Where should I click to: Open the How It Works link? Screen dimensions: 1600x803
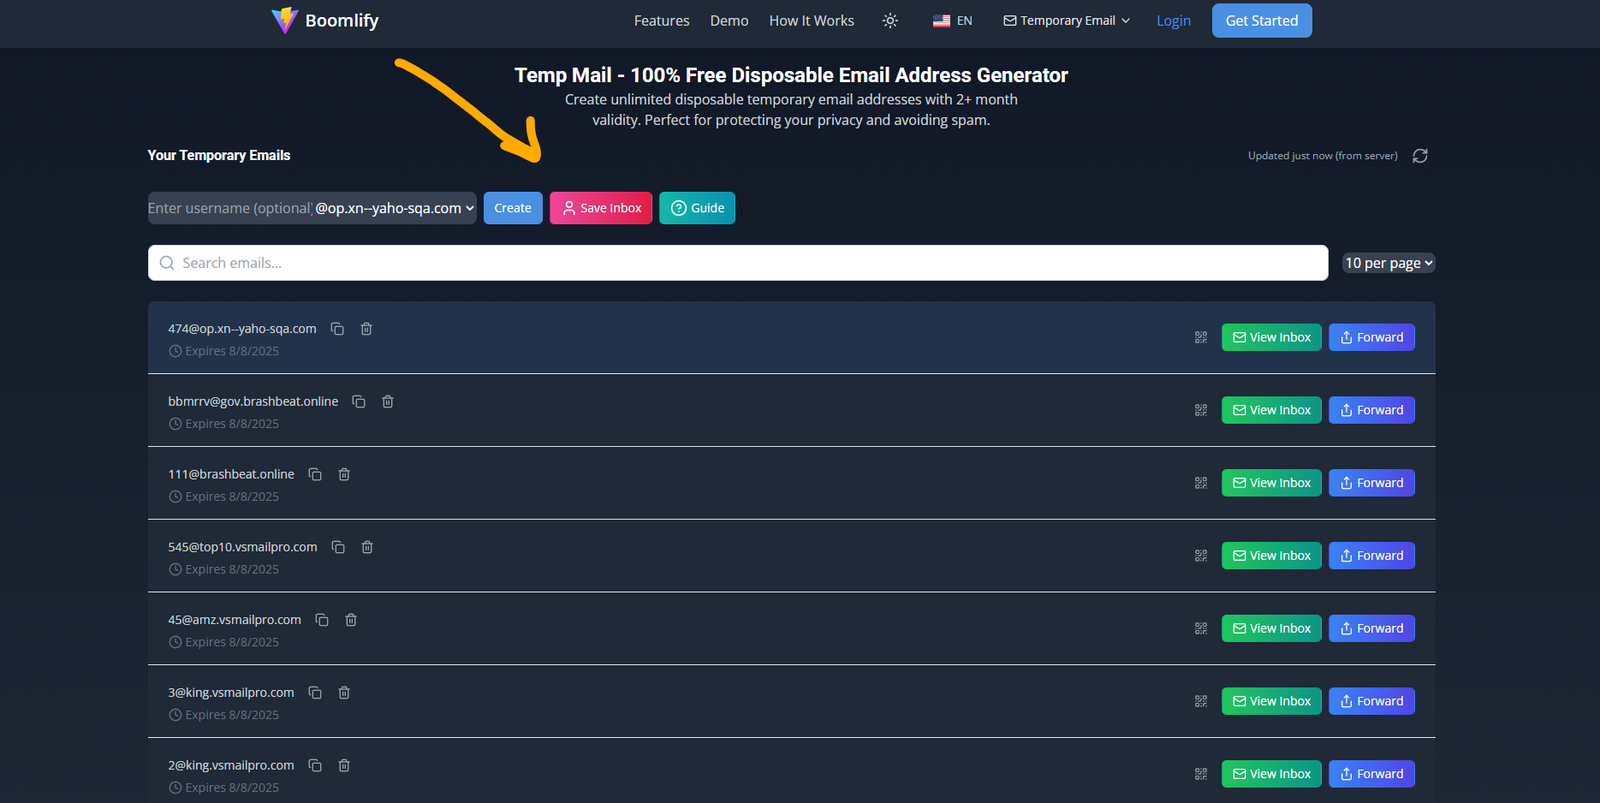(812, 20)
